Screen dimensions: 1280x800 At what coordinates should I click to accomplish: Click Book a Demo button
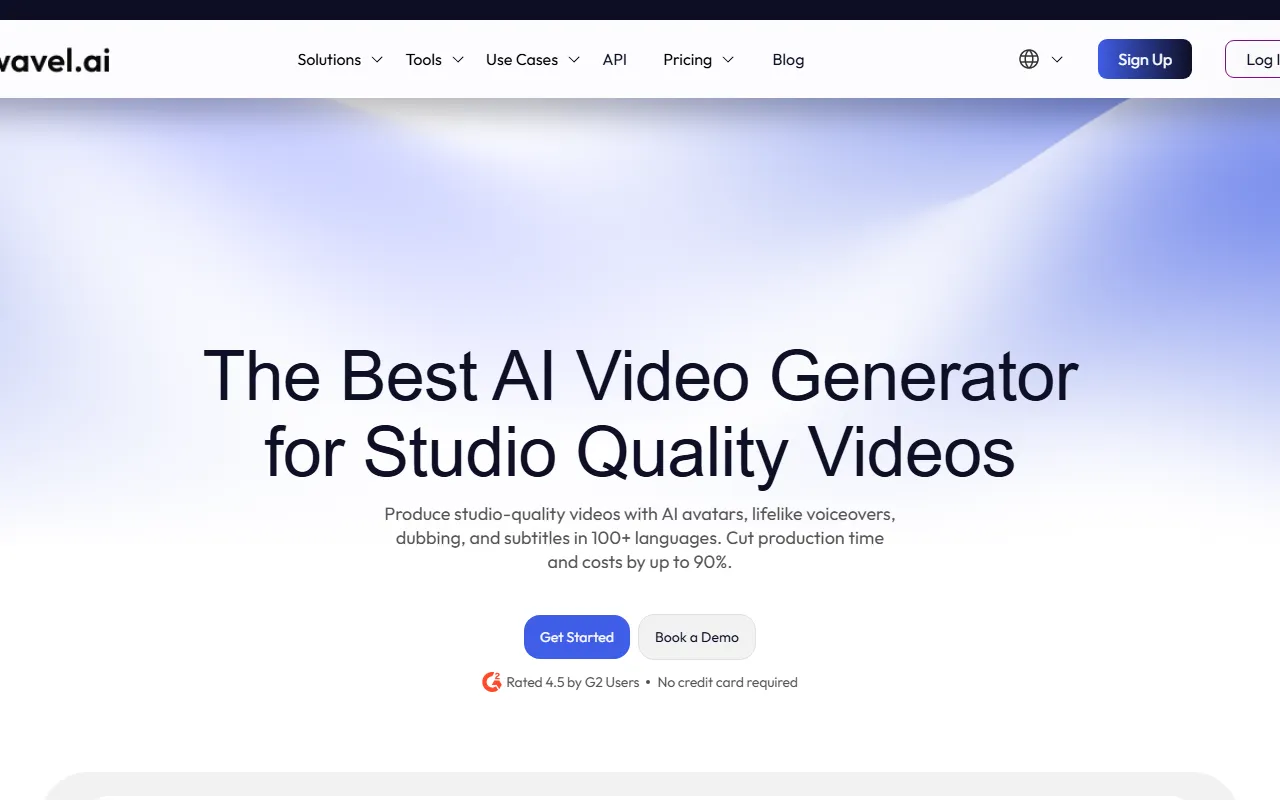697,637
